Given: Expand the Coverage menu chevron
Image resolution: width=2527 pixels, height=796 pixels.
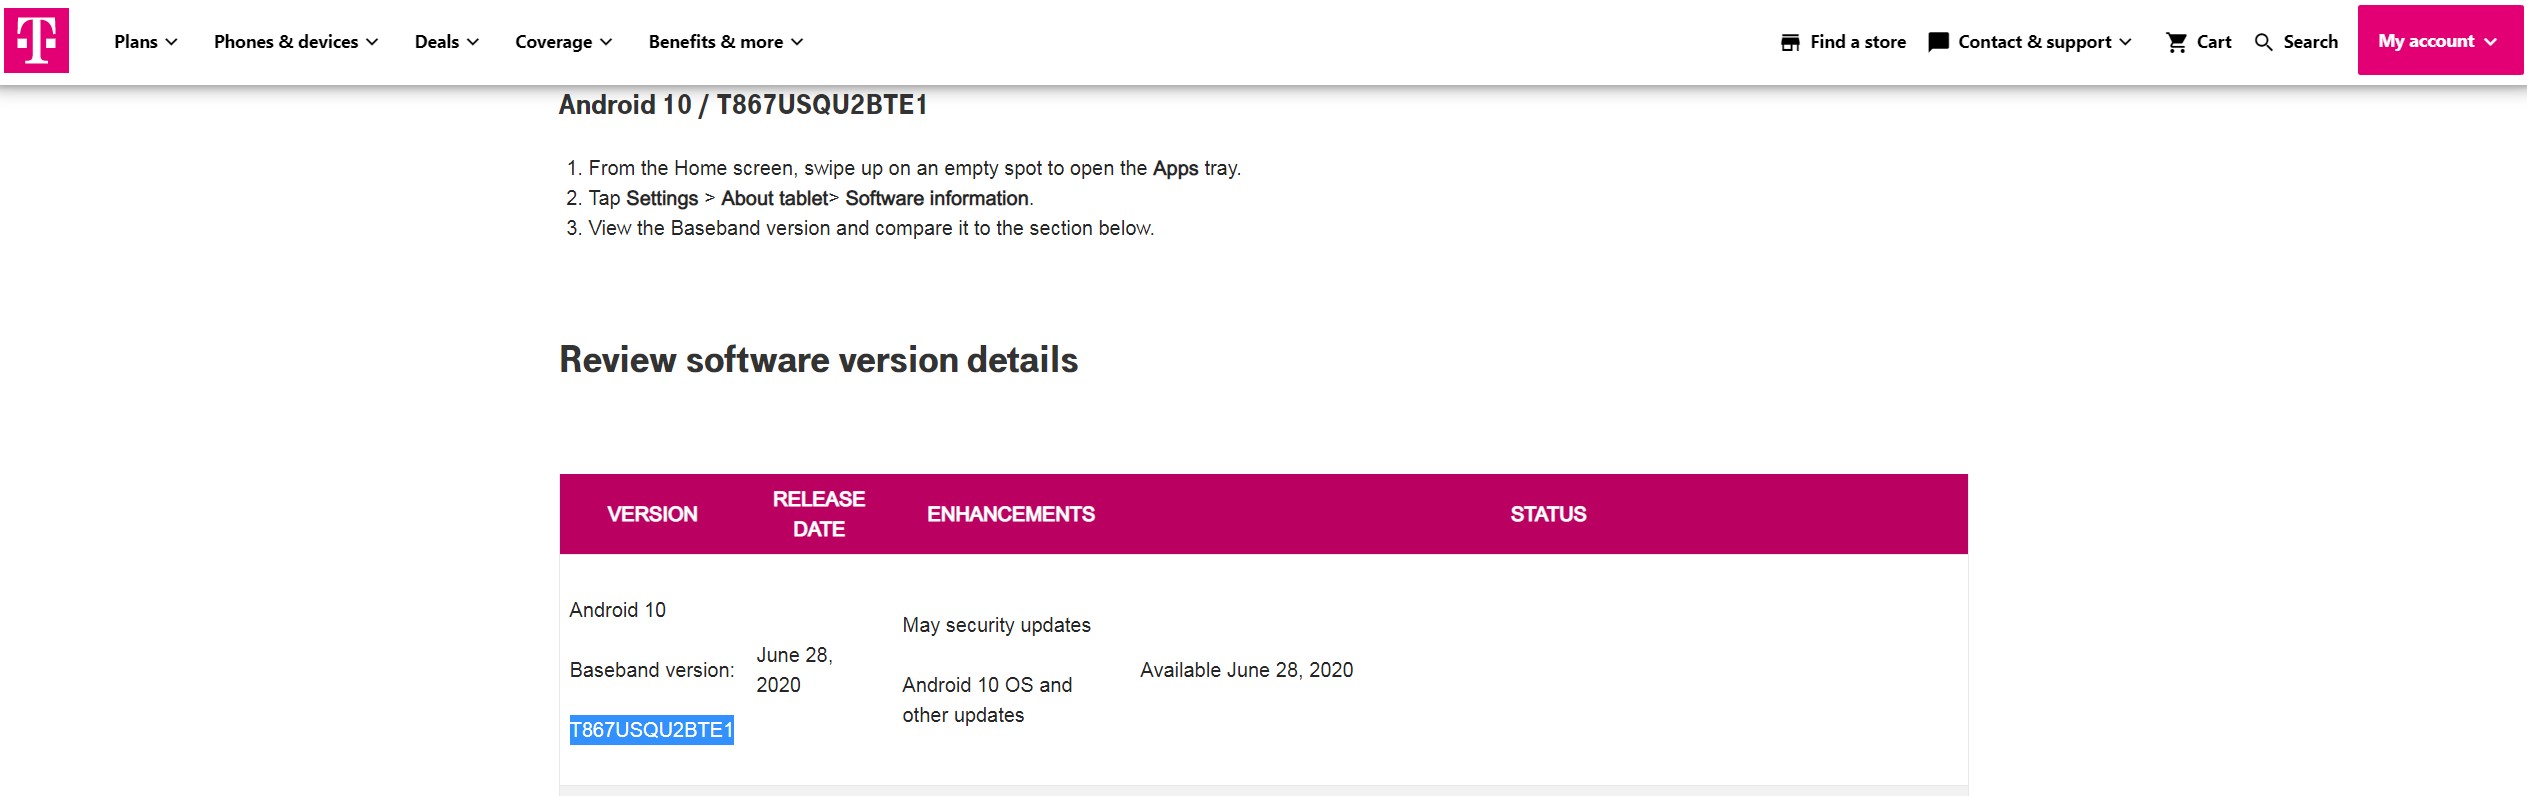Looking at the screenshot, I should 606,42.
